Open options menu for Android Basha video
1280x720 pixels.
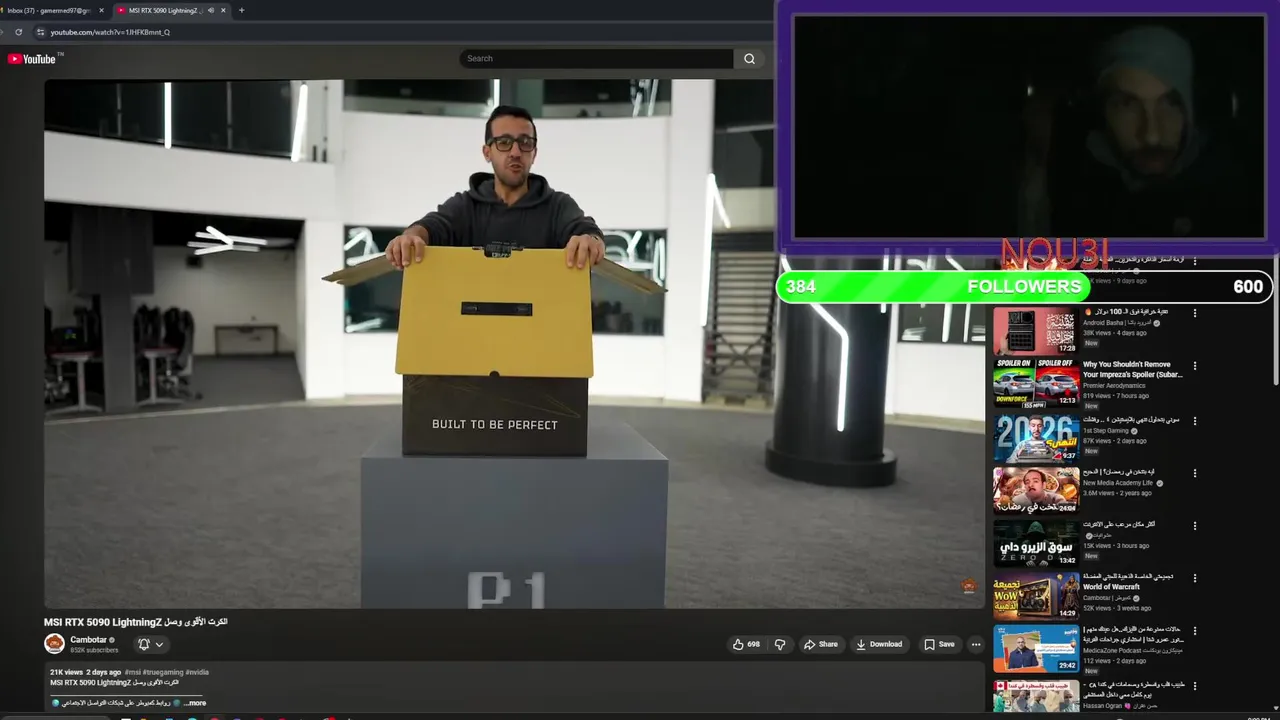point(1195,313)
